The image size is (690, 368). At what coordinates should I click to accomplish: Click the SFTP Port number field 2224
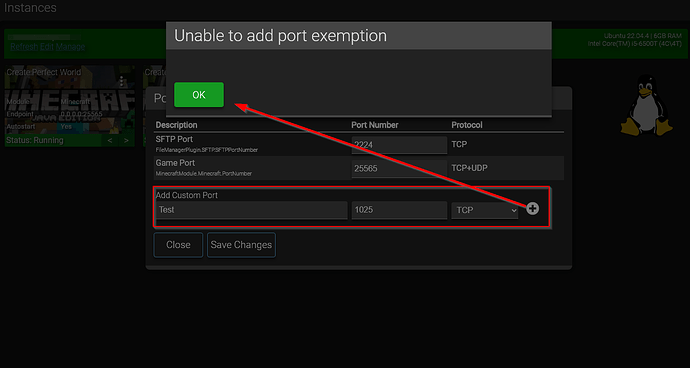(x=399, y=145)
